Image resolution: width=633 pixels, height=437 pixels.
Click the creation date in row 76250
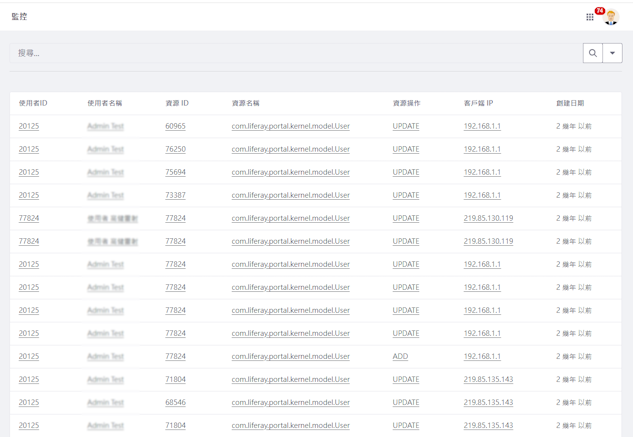coord(574,149)
